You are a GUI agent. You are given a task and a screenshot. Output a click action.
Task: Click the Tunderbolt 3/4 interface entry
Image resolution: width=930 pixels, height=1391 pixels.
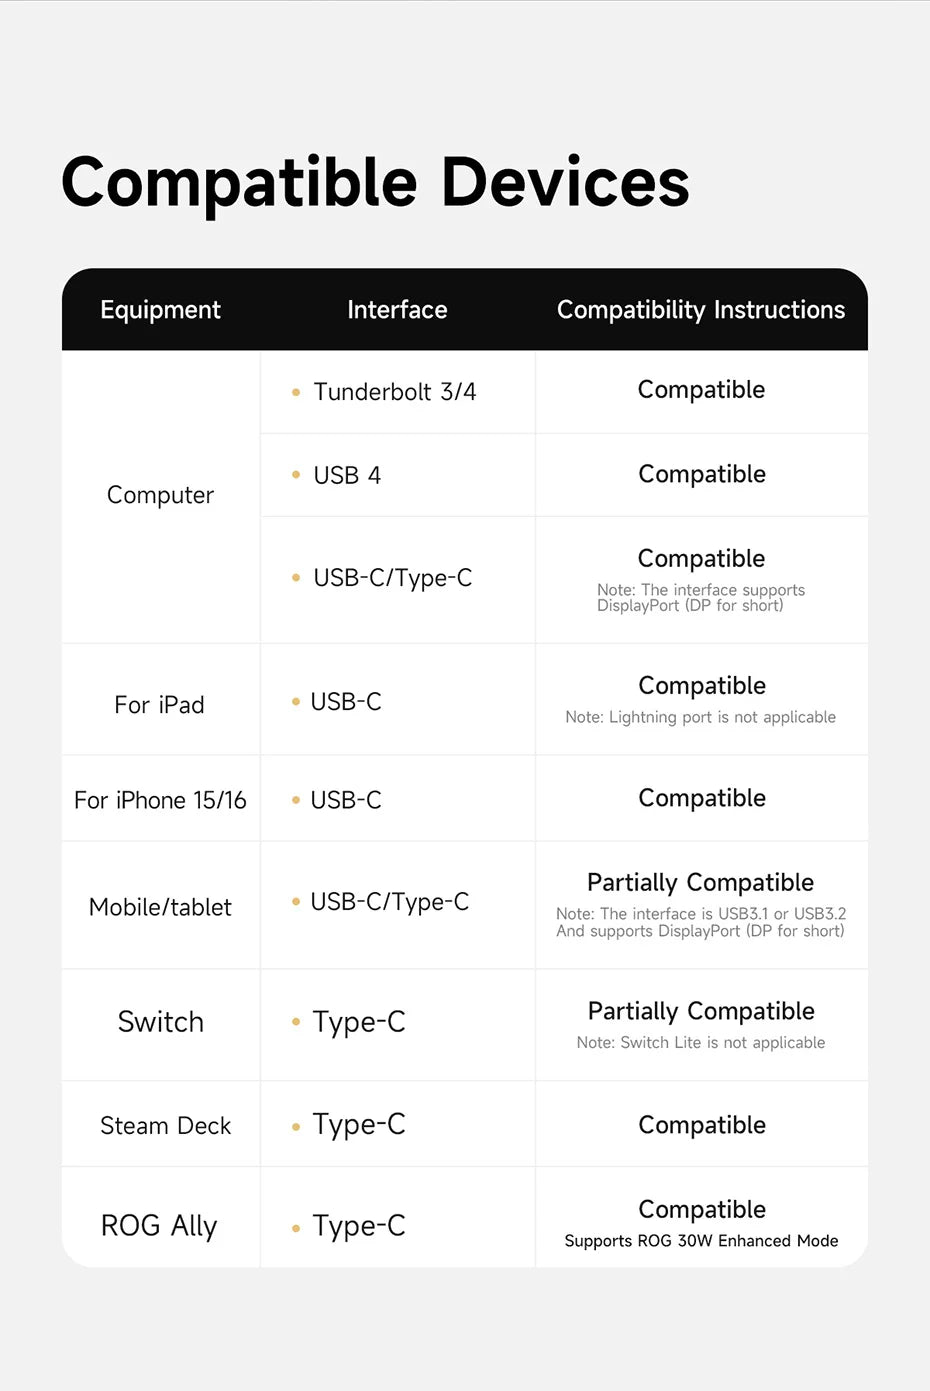click(x=394, y=392)
